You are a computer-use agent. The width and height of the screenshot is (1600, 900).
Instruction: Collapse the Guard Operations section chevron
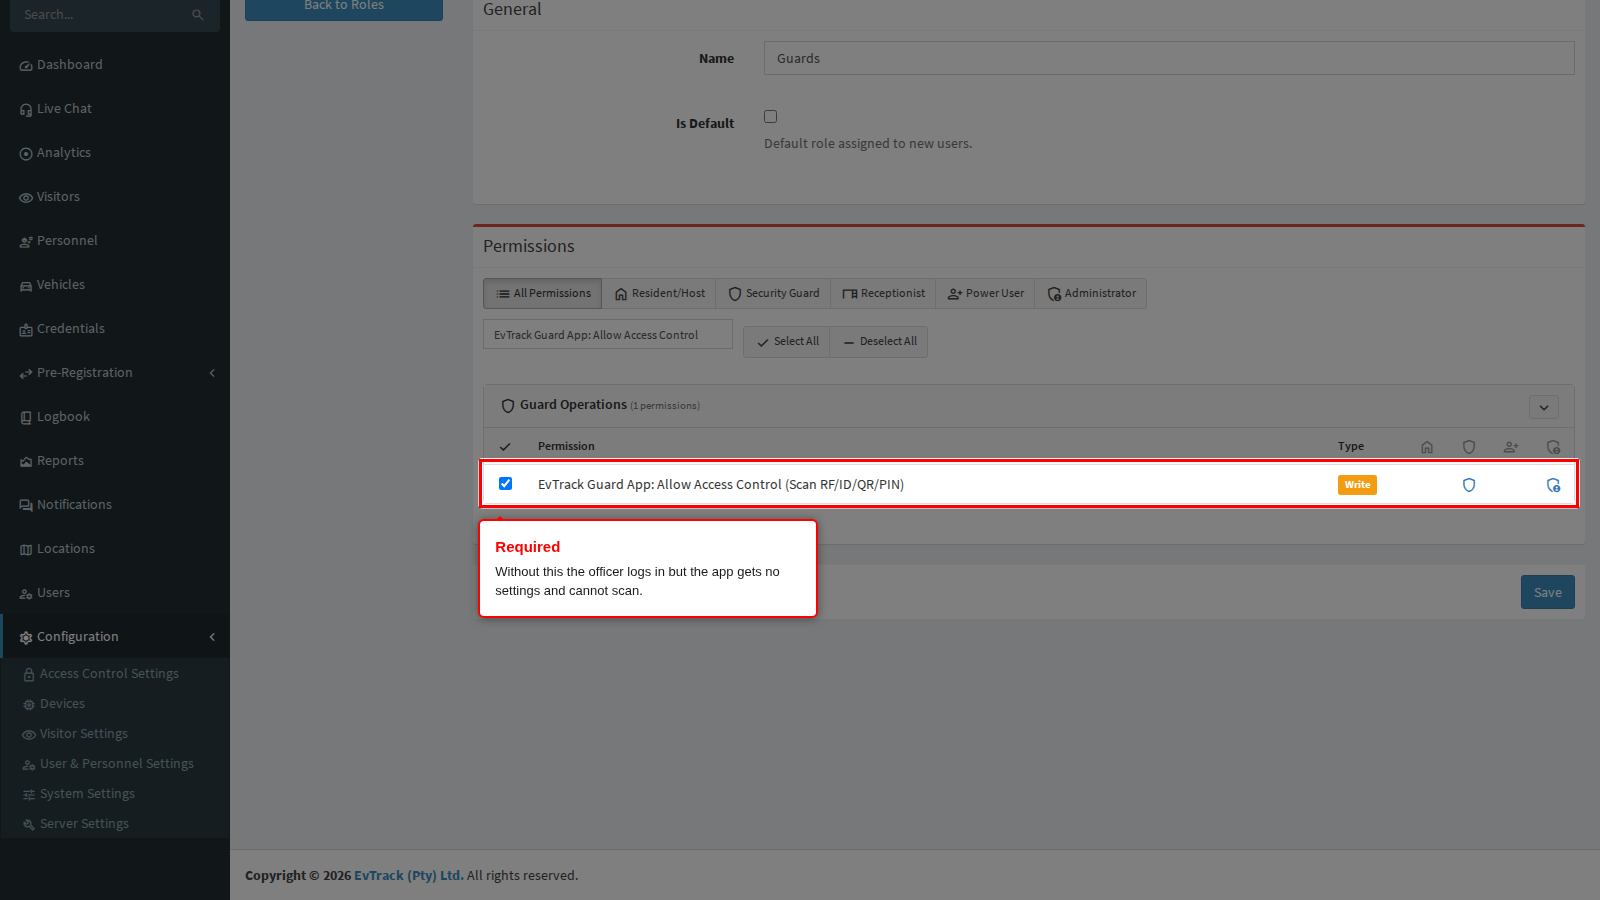(1544, 407)
